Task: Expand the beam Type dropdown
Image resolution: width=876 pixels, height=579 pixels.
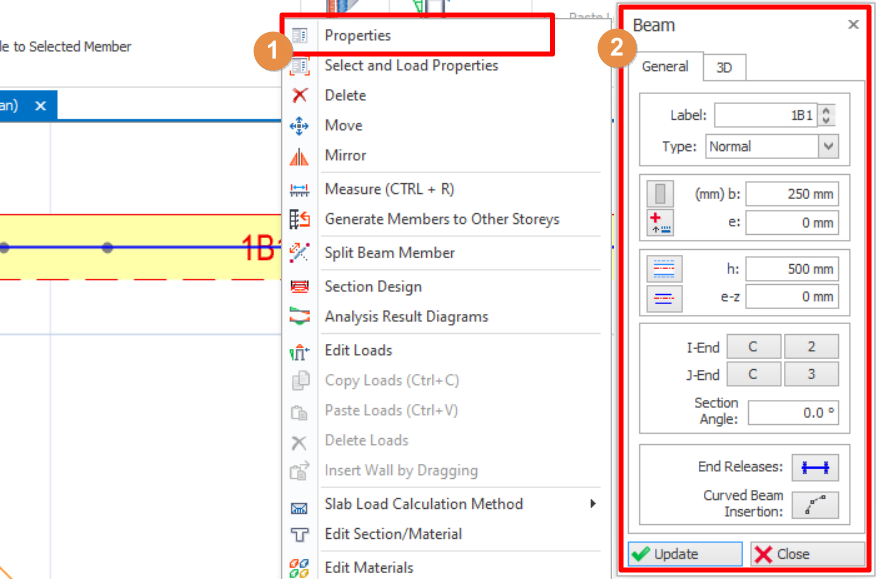Action: pos(828,146)
